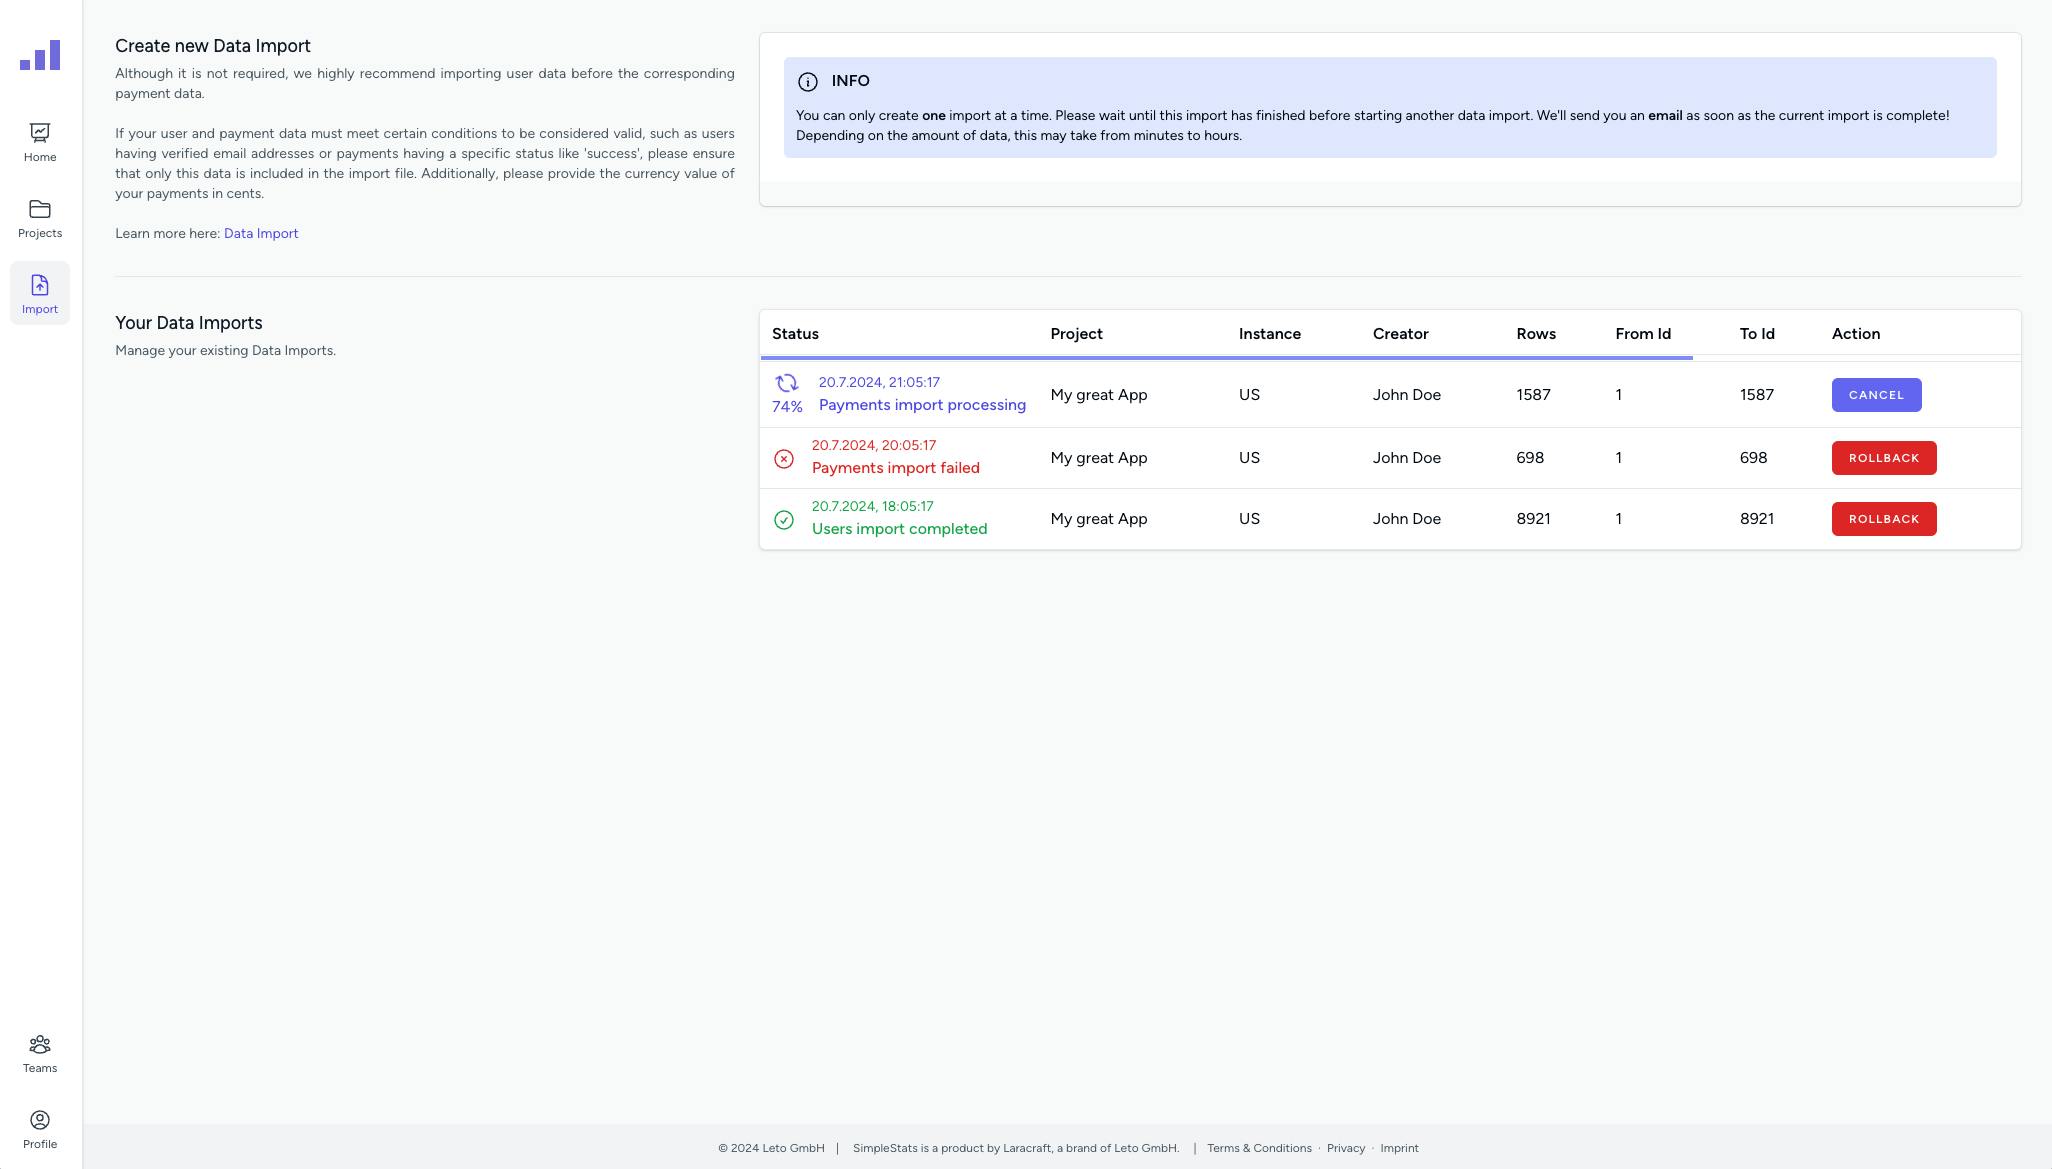Image resolution: width=2052 pixels, height=1169 pixels.
Task: Select the Import file upload icon
Action: pyautogui.click(x=40, y=285)
